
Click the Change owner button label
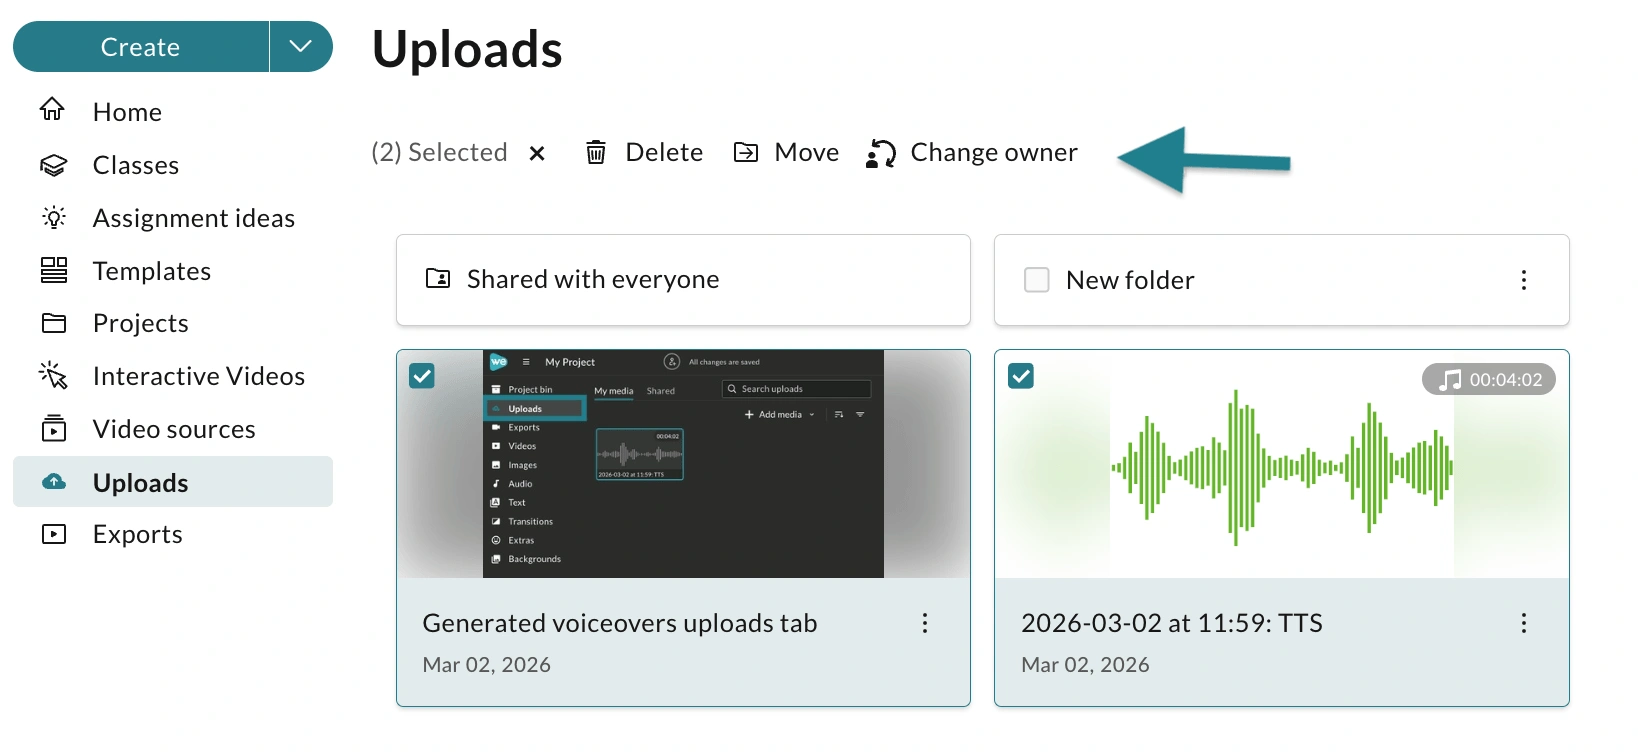click(994, 152)
